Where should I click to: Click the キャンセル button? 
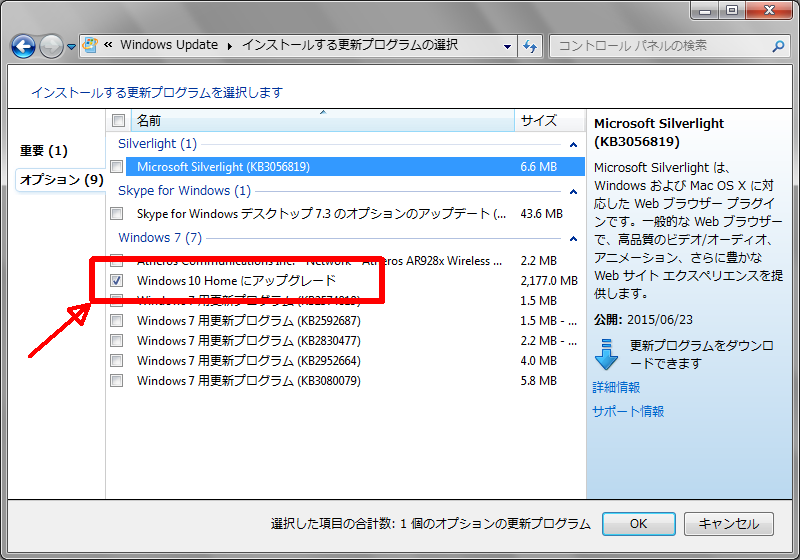(x=729, y=524)
